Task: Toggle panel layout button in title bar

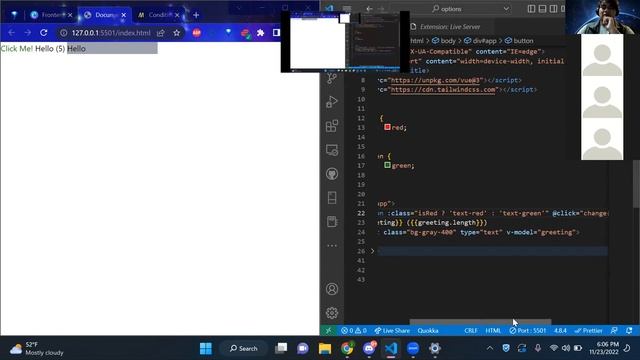Action: coord(542,9)
